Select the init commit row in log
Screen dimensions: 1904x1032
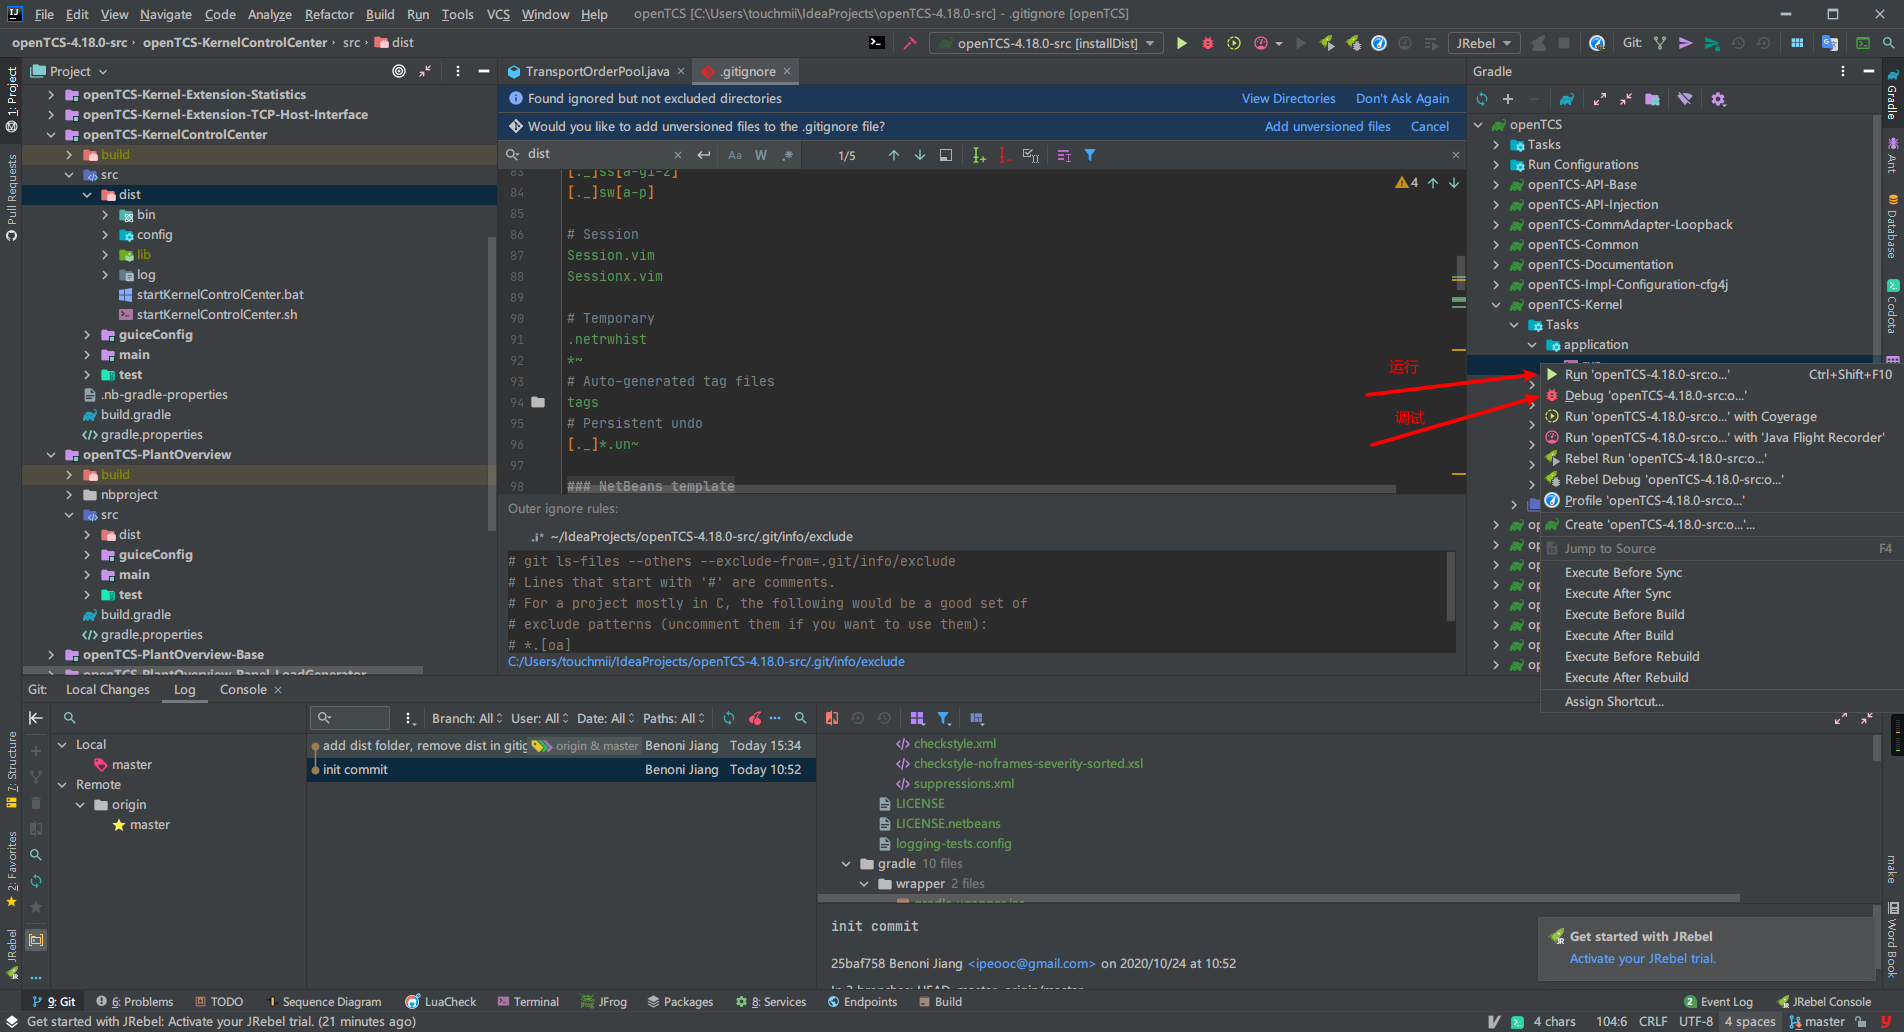click(561, 770)
